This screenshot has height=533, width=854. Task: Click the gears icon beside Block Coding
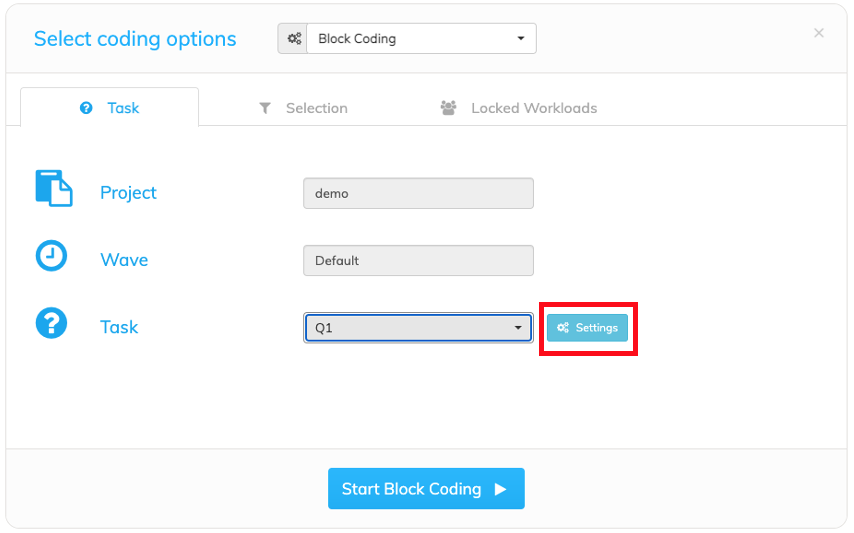(x=294, y=39)
